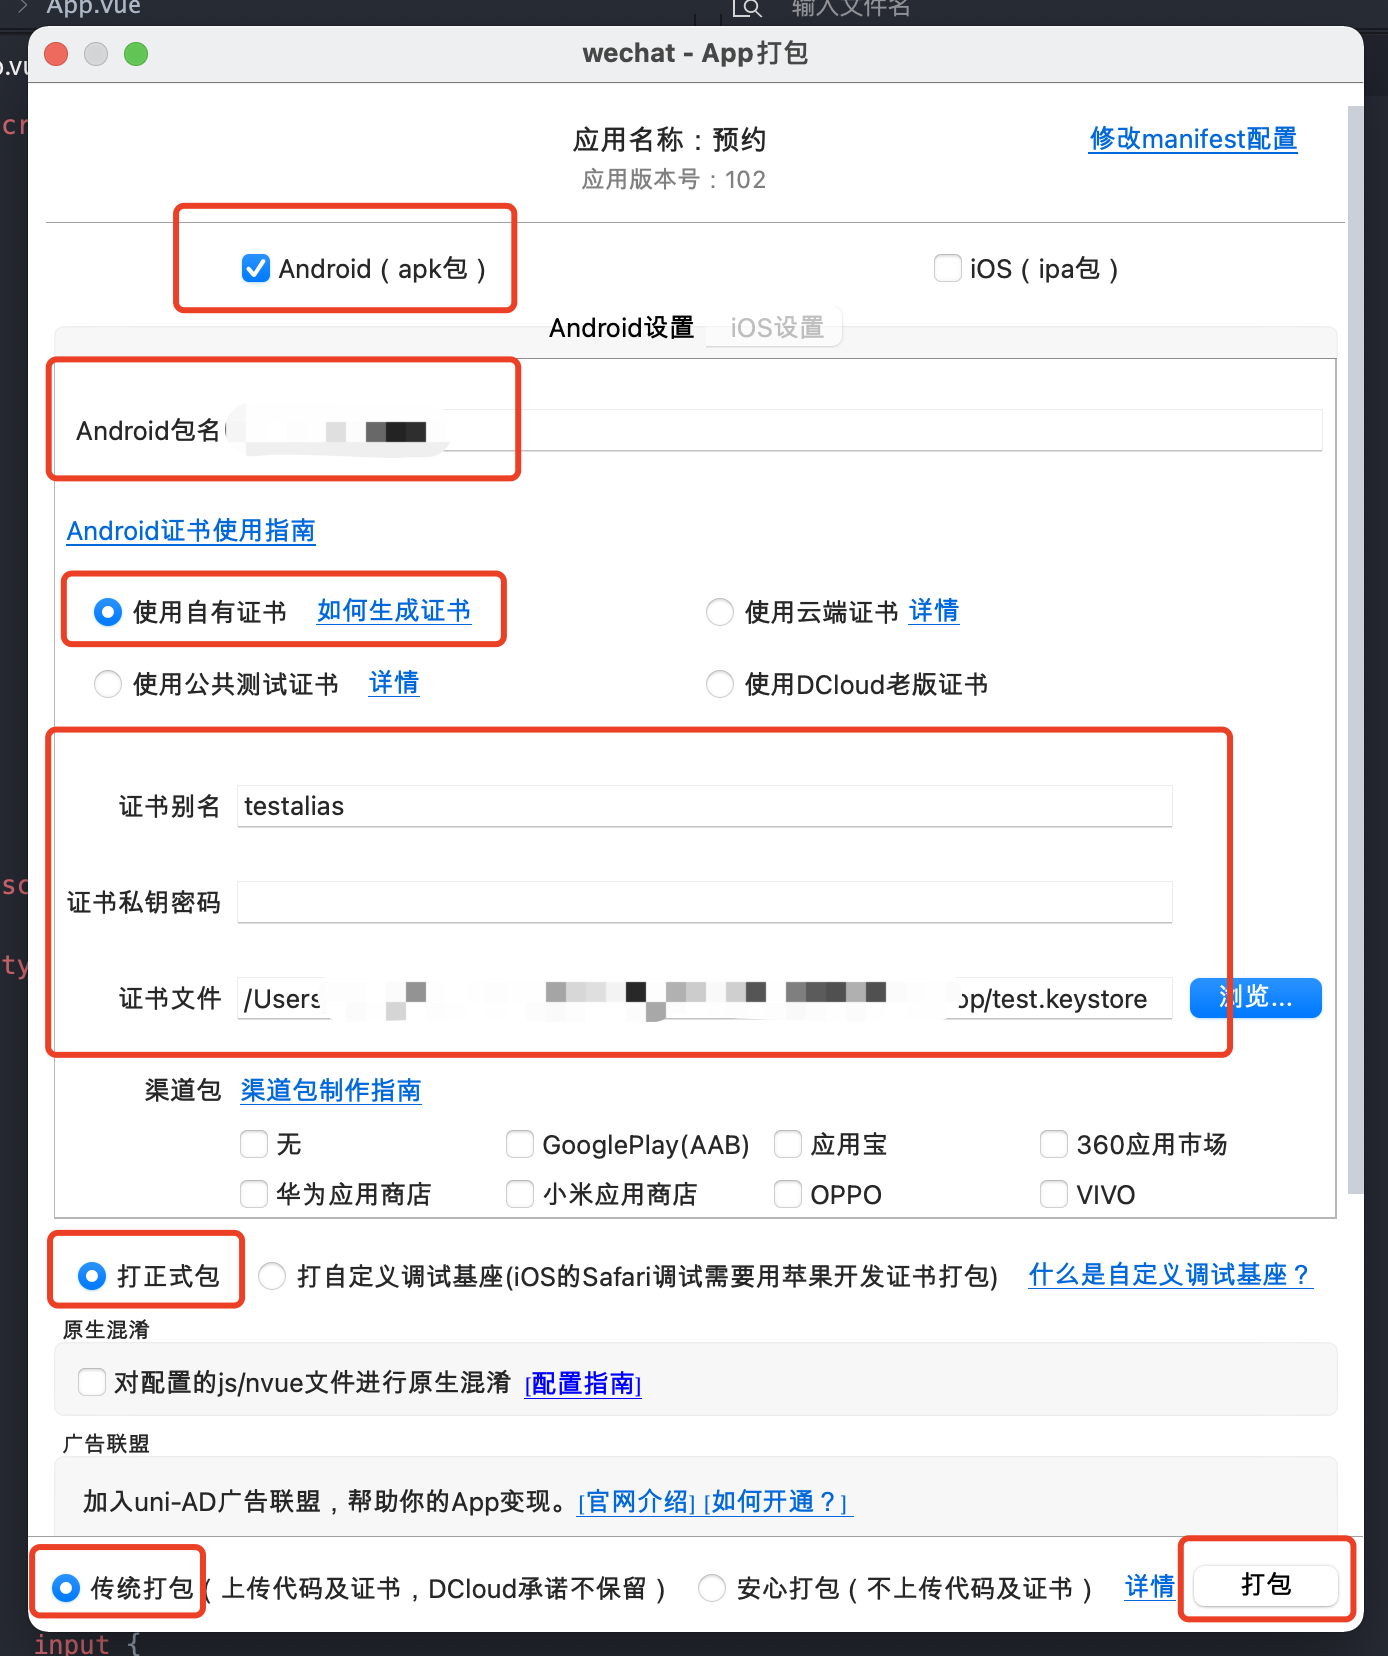1388x1656 pixels.
Task: Check the GooglePlay(AAB) channel box
Action: pos(520,1144)
